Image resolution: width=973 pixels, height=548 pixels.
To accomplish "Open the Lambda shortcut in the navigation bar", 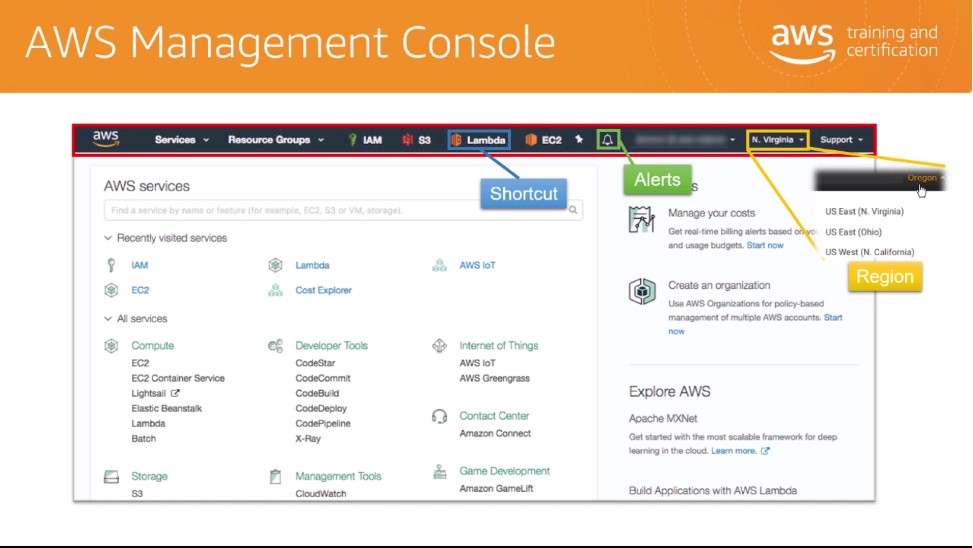I will pos(478,140).
